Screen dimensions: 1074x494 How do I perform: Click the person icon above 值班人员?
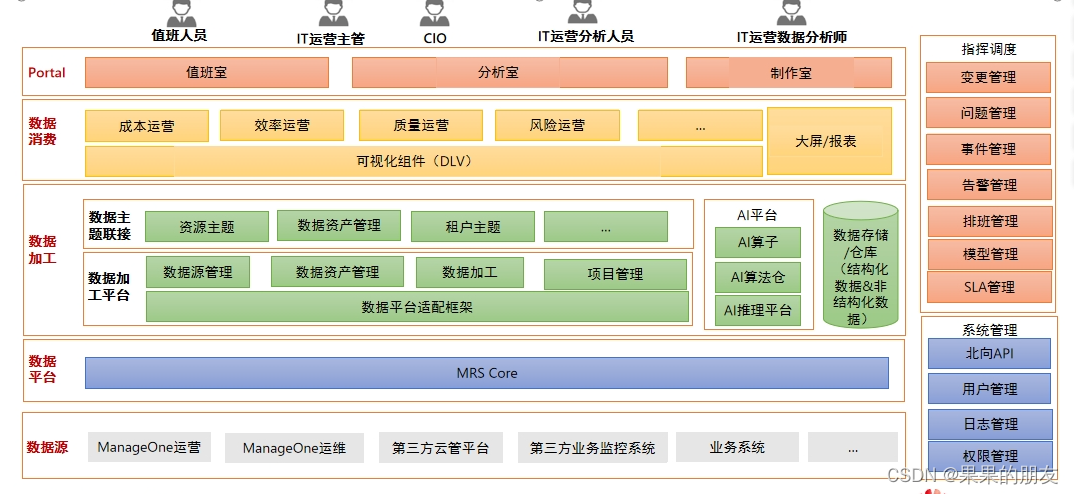coord(182,12)
